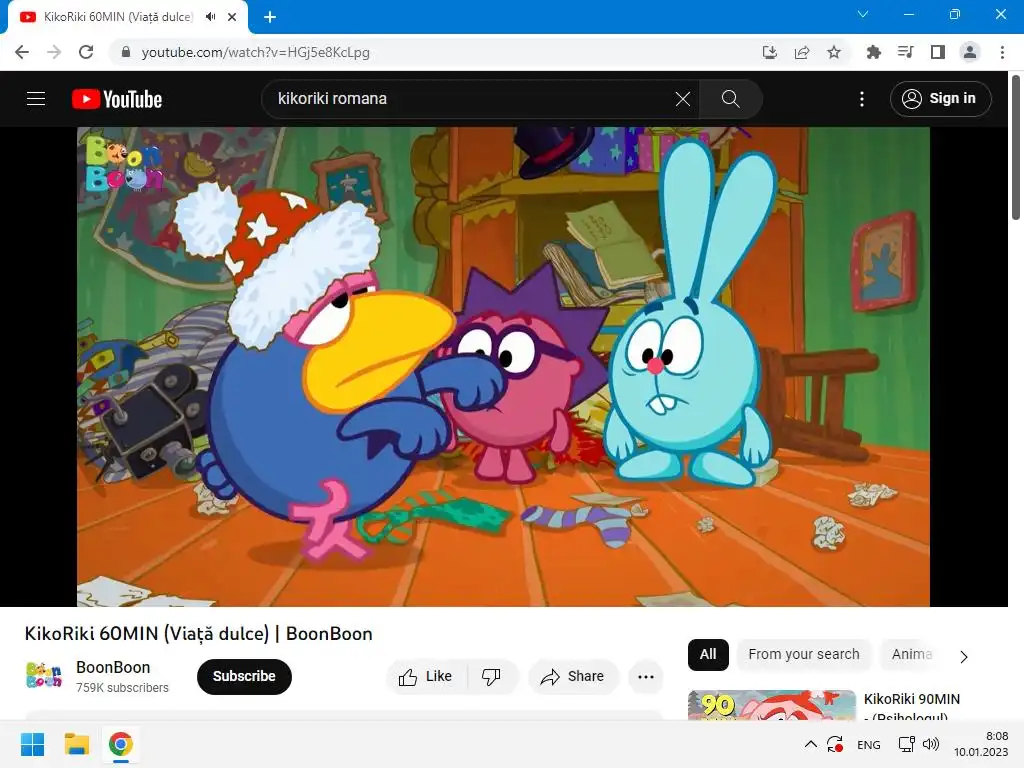Show more chips with right chevron

point(964,656)
